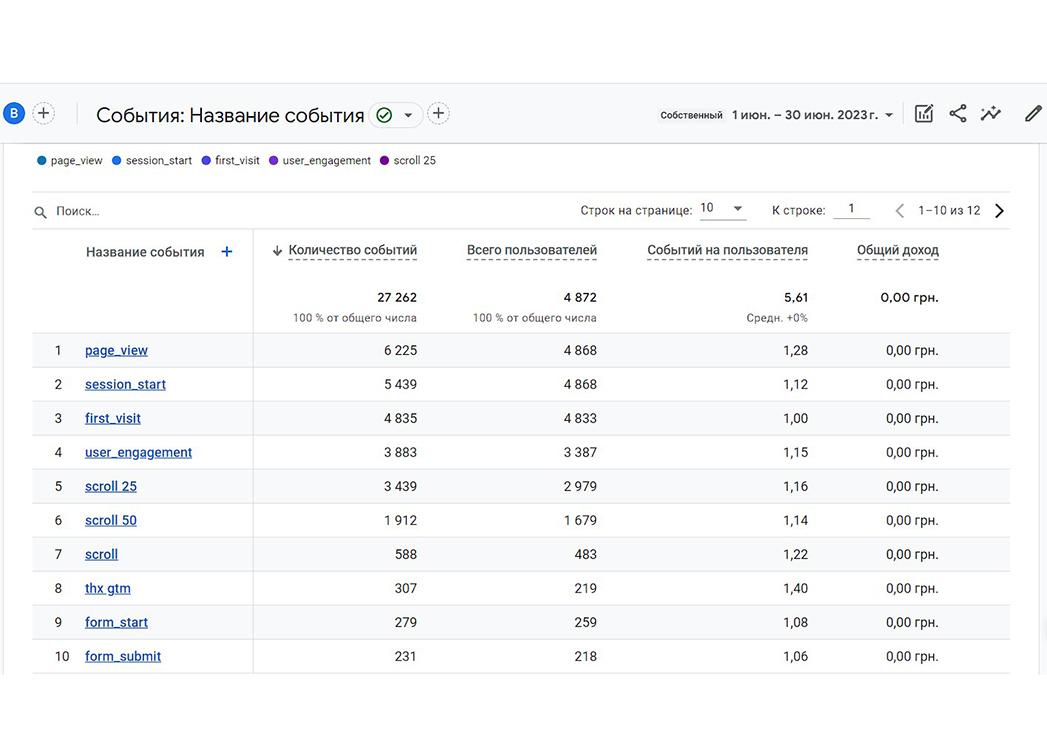Viewport: 1047px width, 756px height.
Task: Sort by Всего пользователей column
Action: (x=532, y=250)
